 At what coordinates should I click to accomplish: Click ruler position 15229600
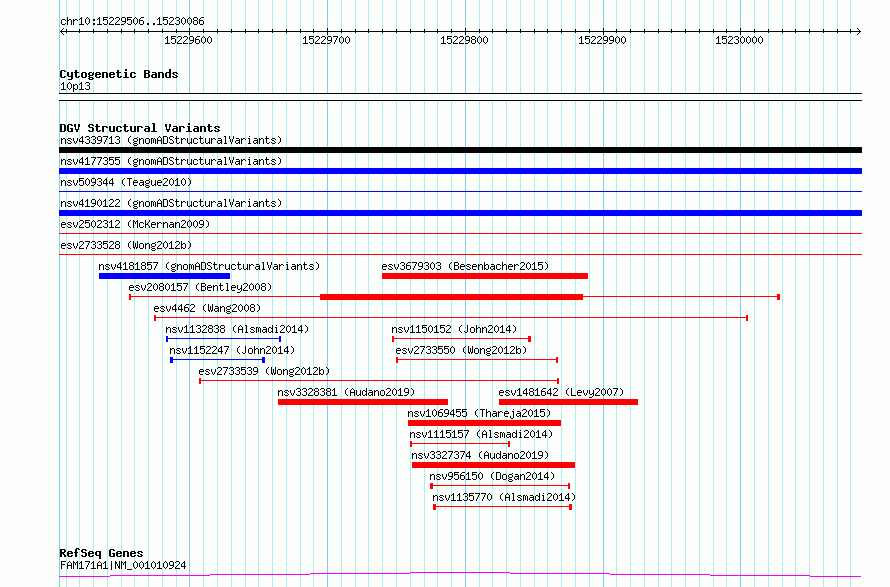(188, 40)
